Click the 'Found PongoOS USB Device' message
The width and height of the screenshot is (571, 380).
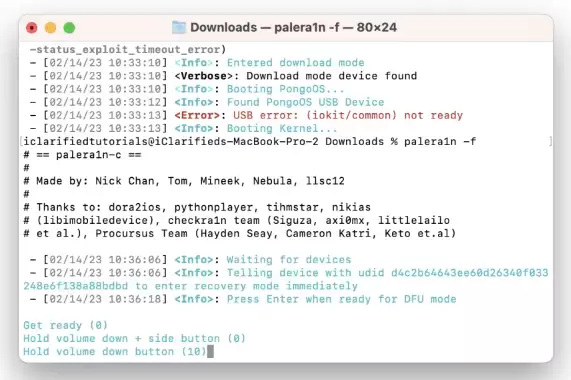click(305, 102)
